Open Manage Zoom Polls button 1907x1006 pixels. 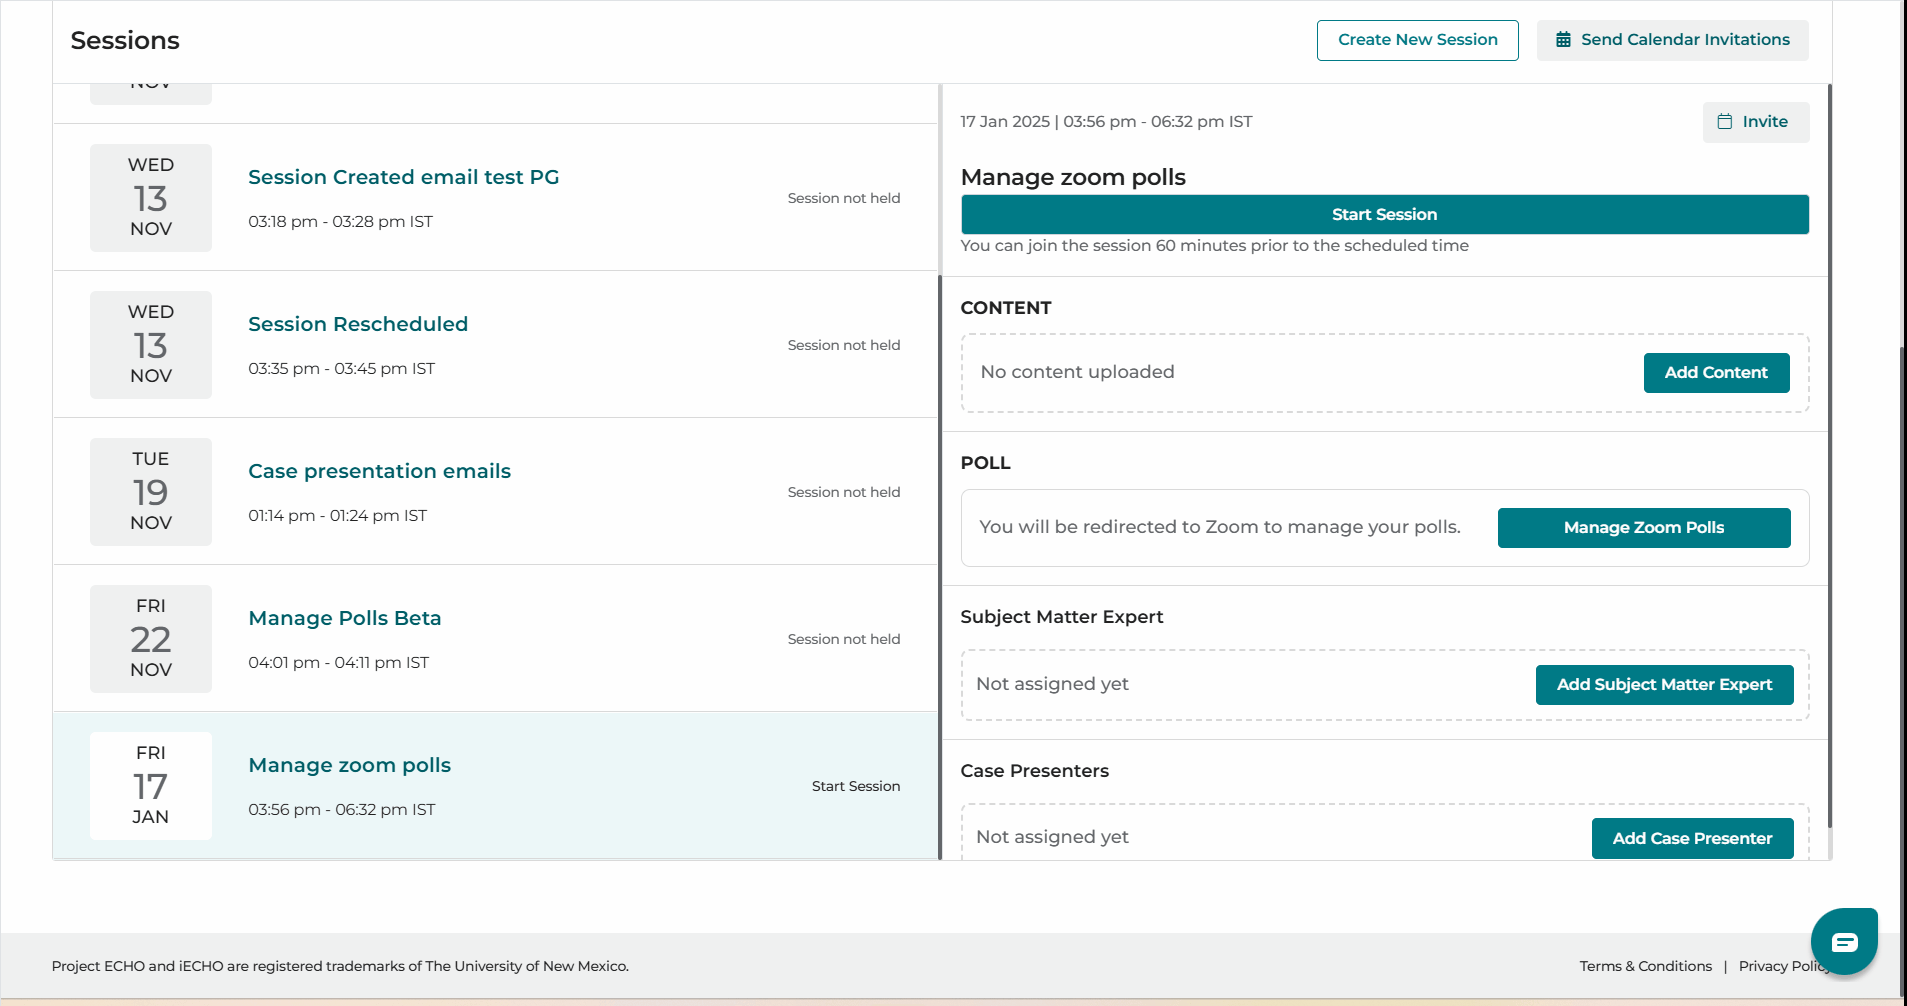[1644, 528]
